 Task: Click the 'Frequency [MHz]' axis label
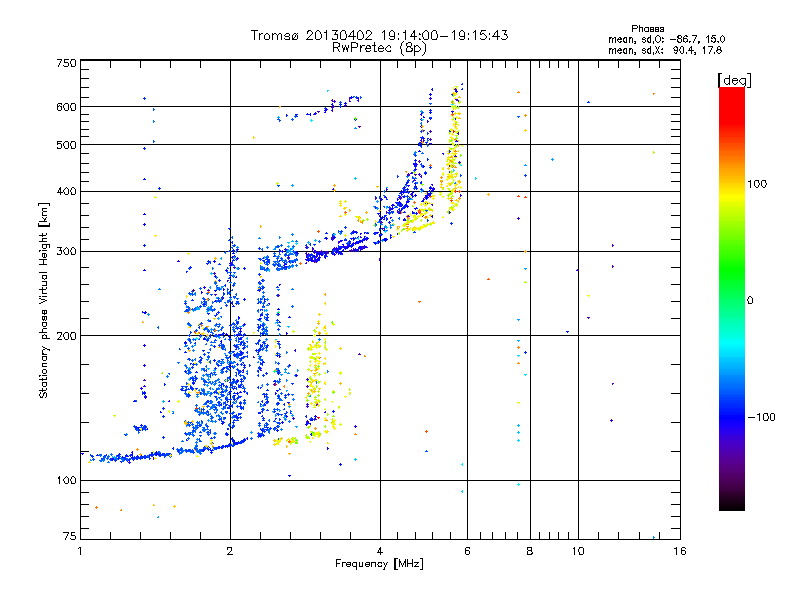(379, 564)
